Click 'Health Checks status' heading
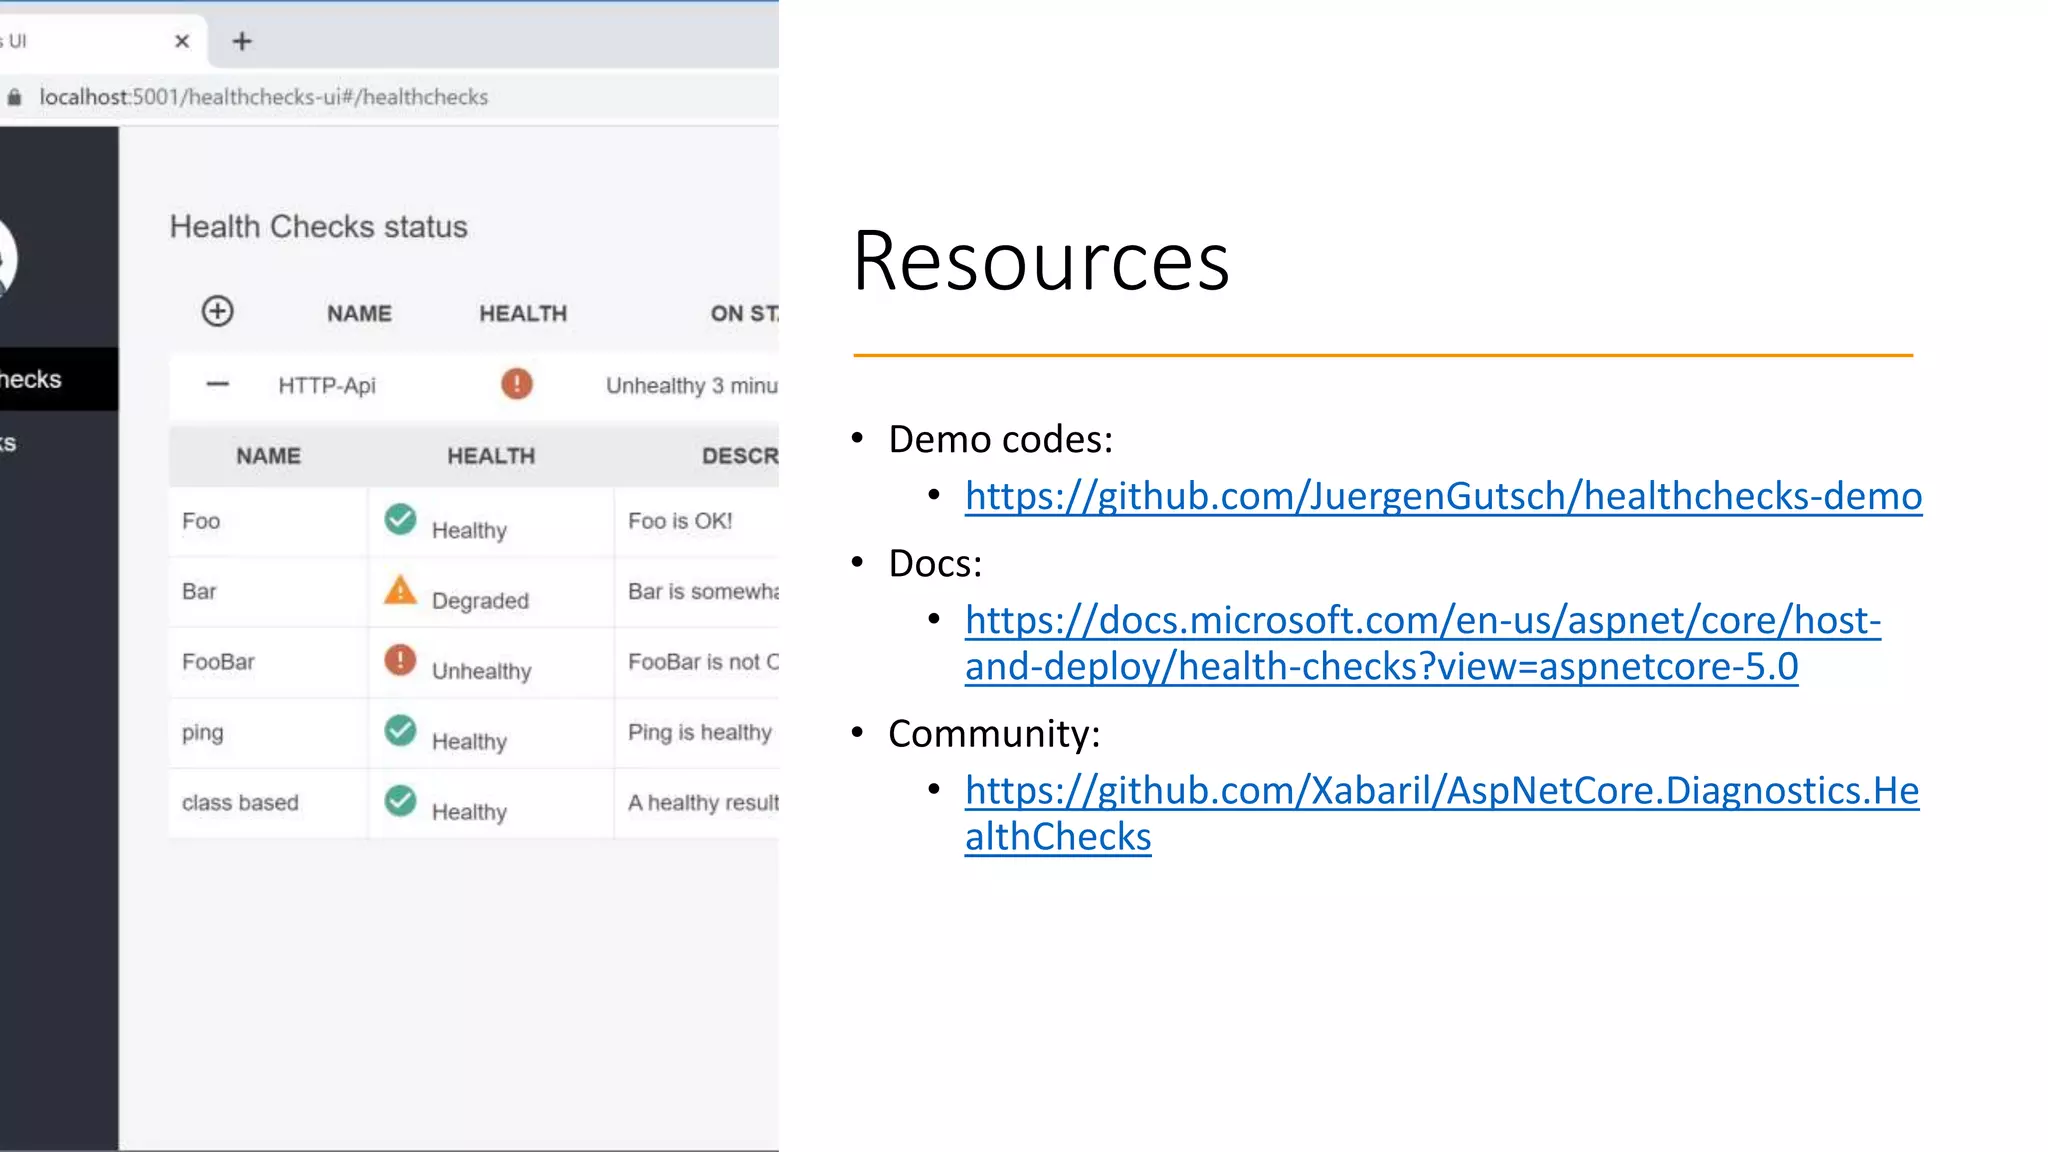The image size is (2048, 1152). coord(318,227)
